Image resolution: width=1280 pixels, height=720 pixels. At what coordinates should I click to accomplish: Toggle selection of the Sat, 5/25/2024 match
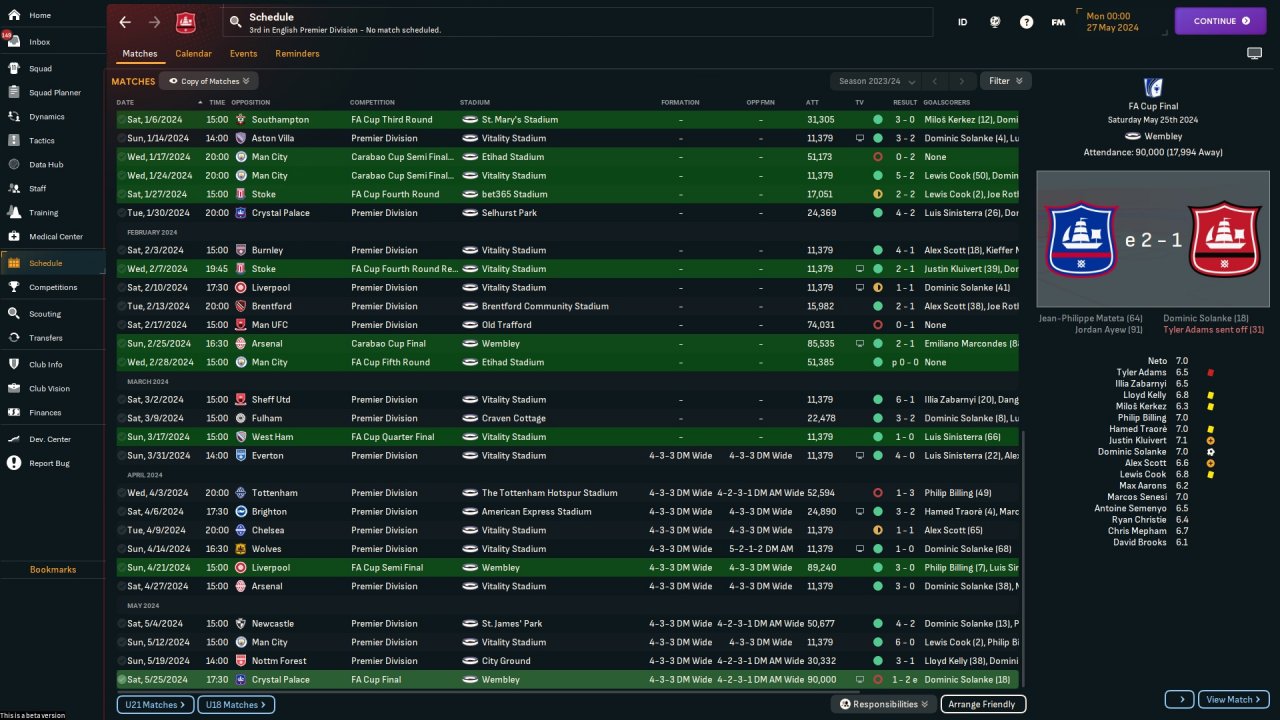point(122,680)
